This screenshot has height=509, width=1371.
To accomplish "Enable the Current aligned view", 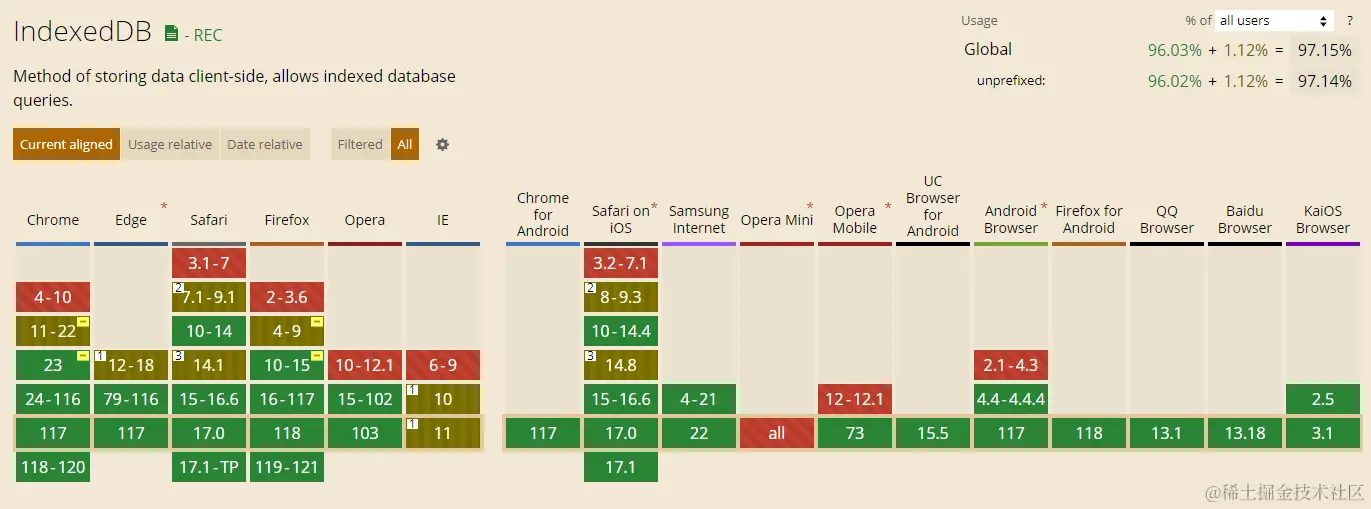I will click(66, 144).
